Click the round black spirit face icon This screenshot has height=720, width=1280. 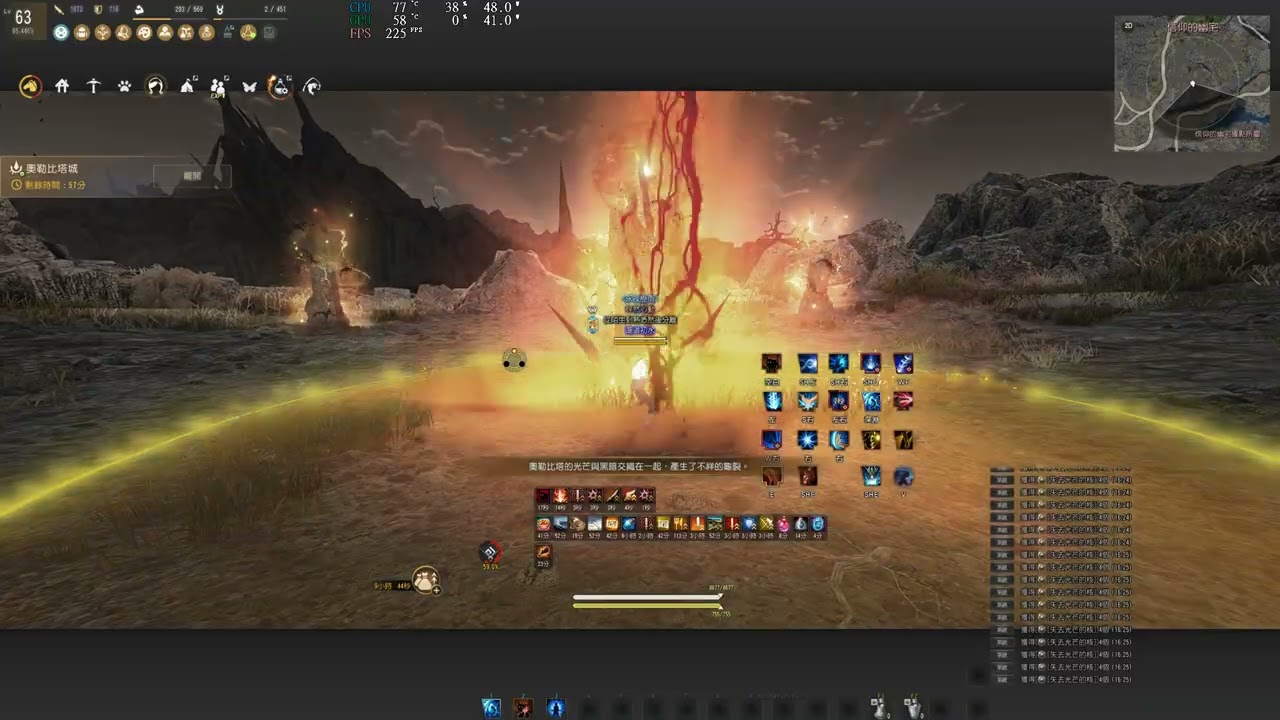514,361
